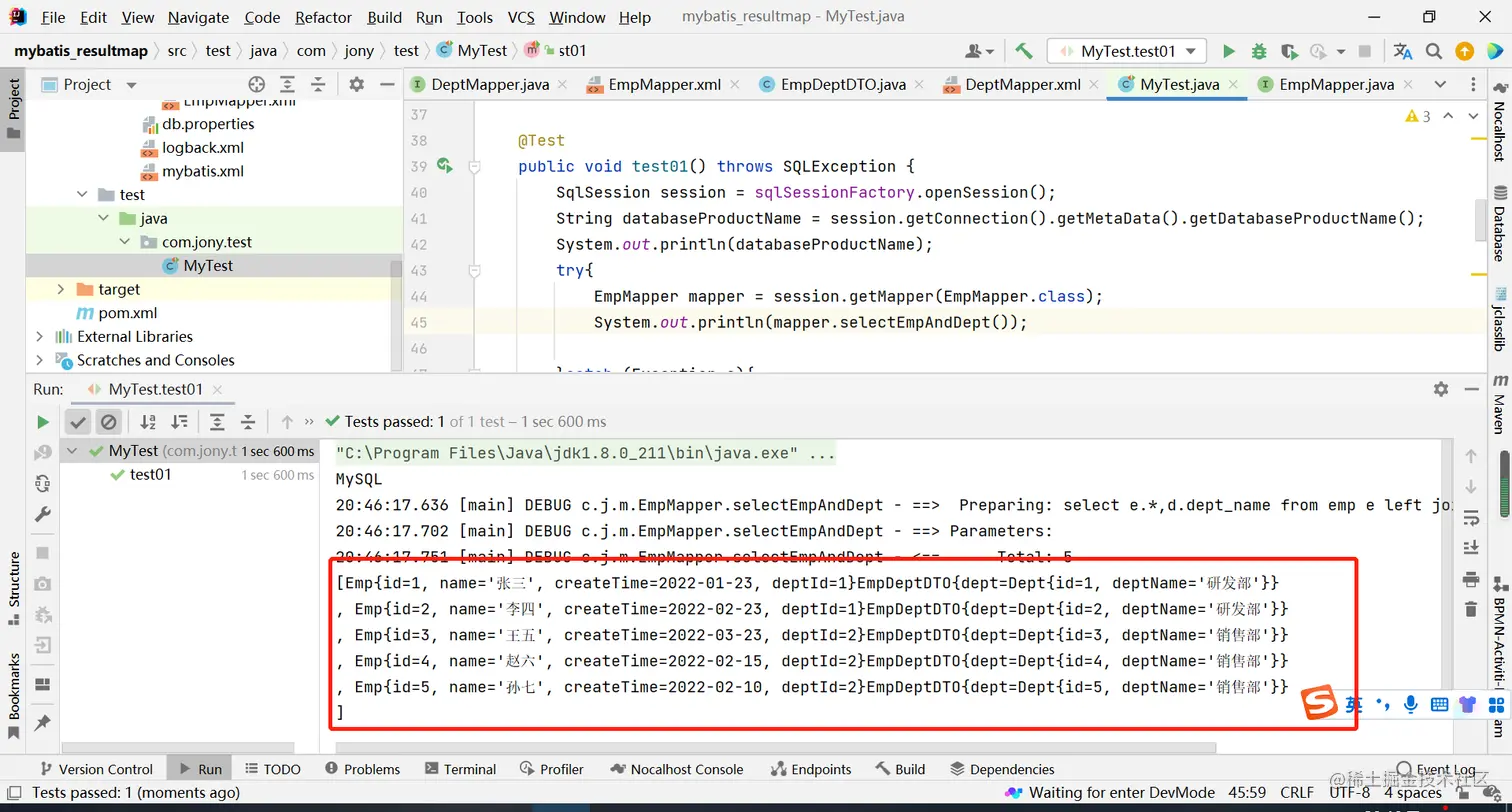Image resolution: width=1512 pixels, height=812 pixels.
Task: Show the hidden editor tabs list chevron
Action: coord(1440,85)
